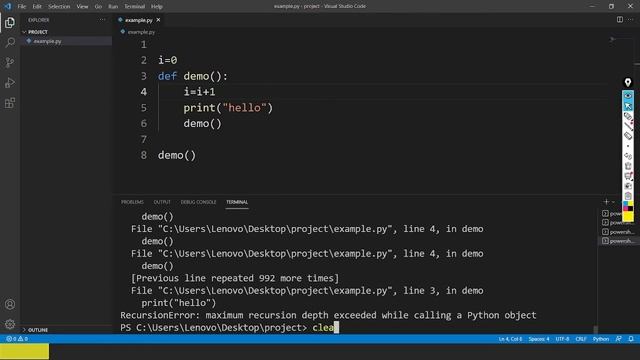640x360 pixels.
Task: Select example.py file in Explorer tree
Action: coord(66,41)
